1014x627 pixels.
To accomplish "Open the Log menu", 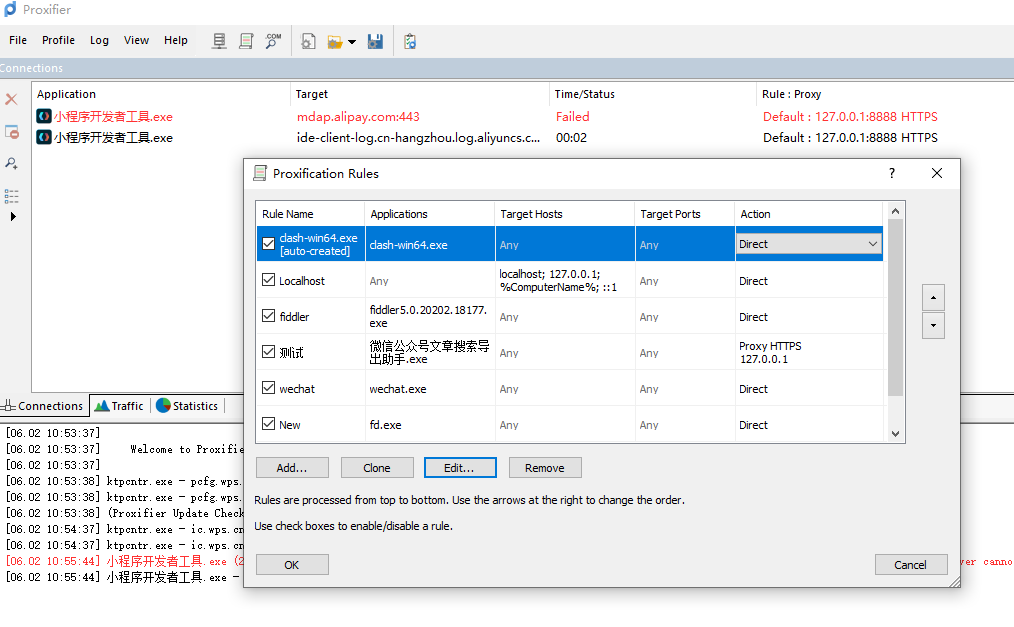I will (x=99, y=40).
